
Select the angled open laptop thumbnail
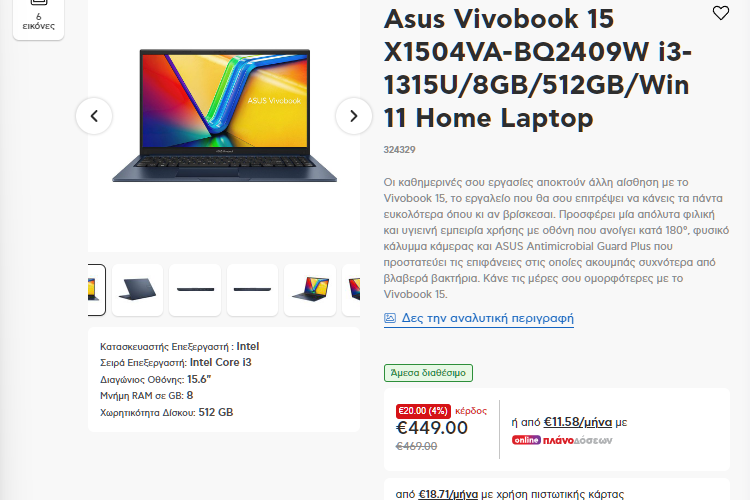point(310,290)
